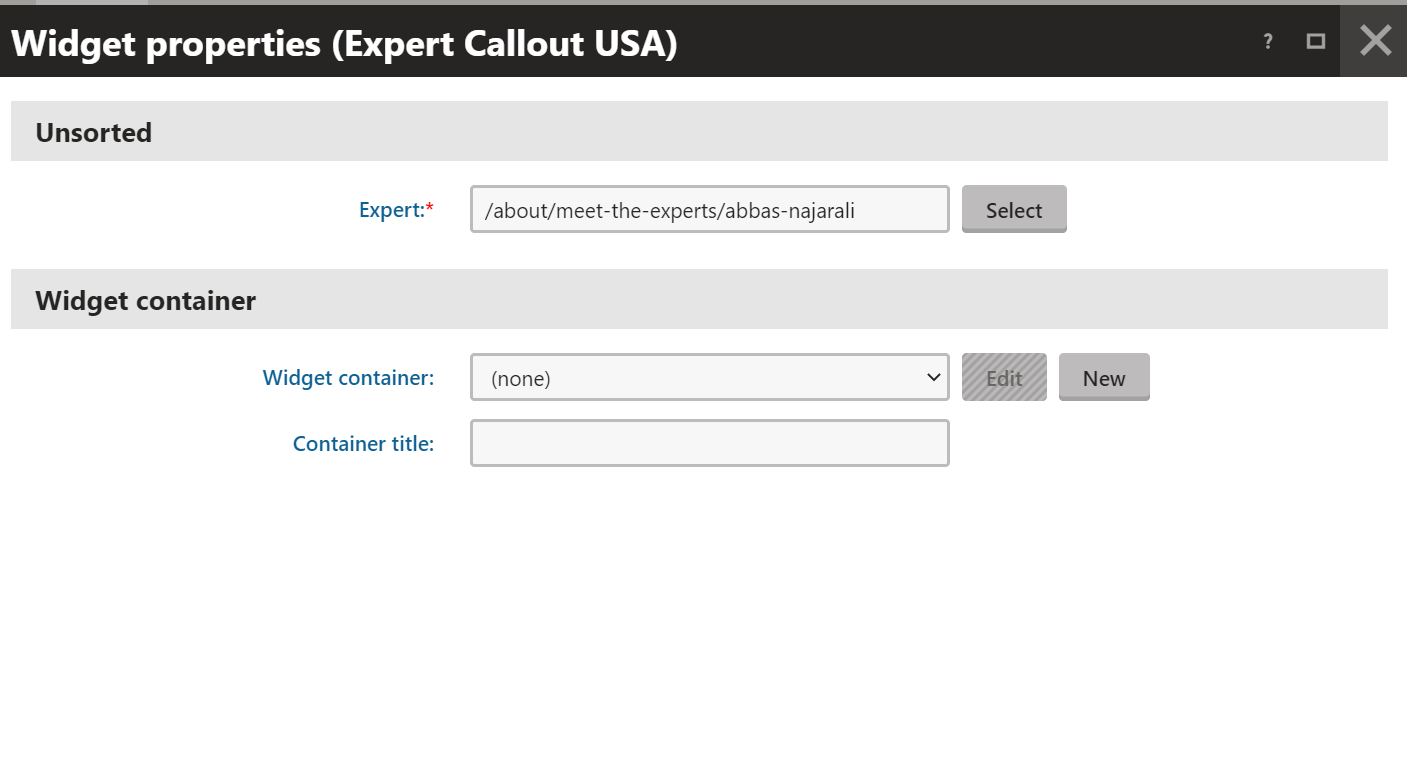Click the red required asterisk beside Expert
1407x769 pixels.
[430, 208]
